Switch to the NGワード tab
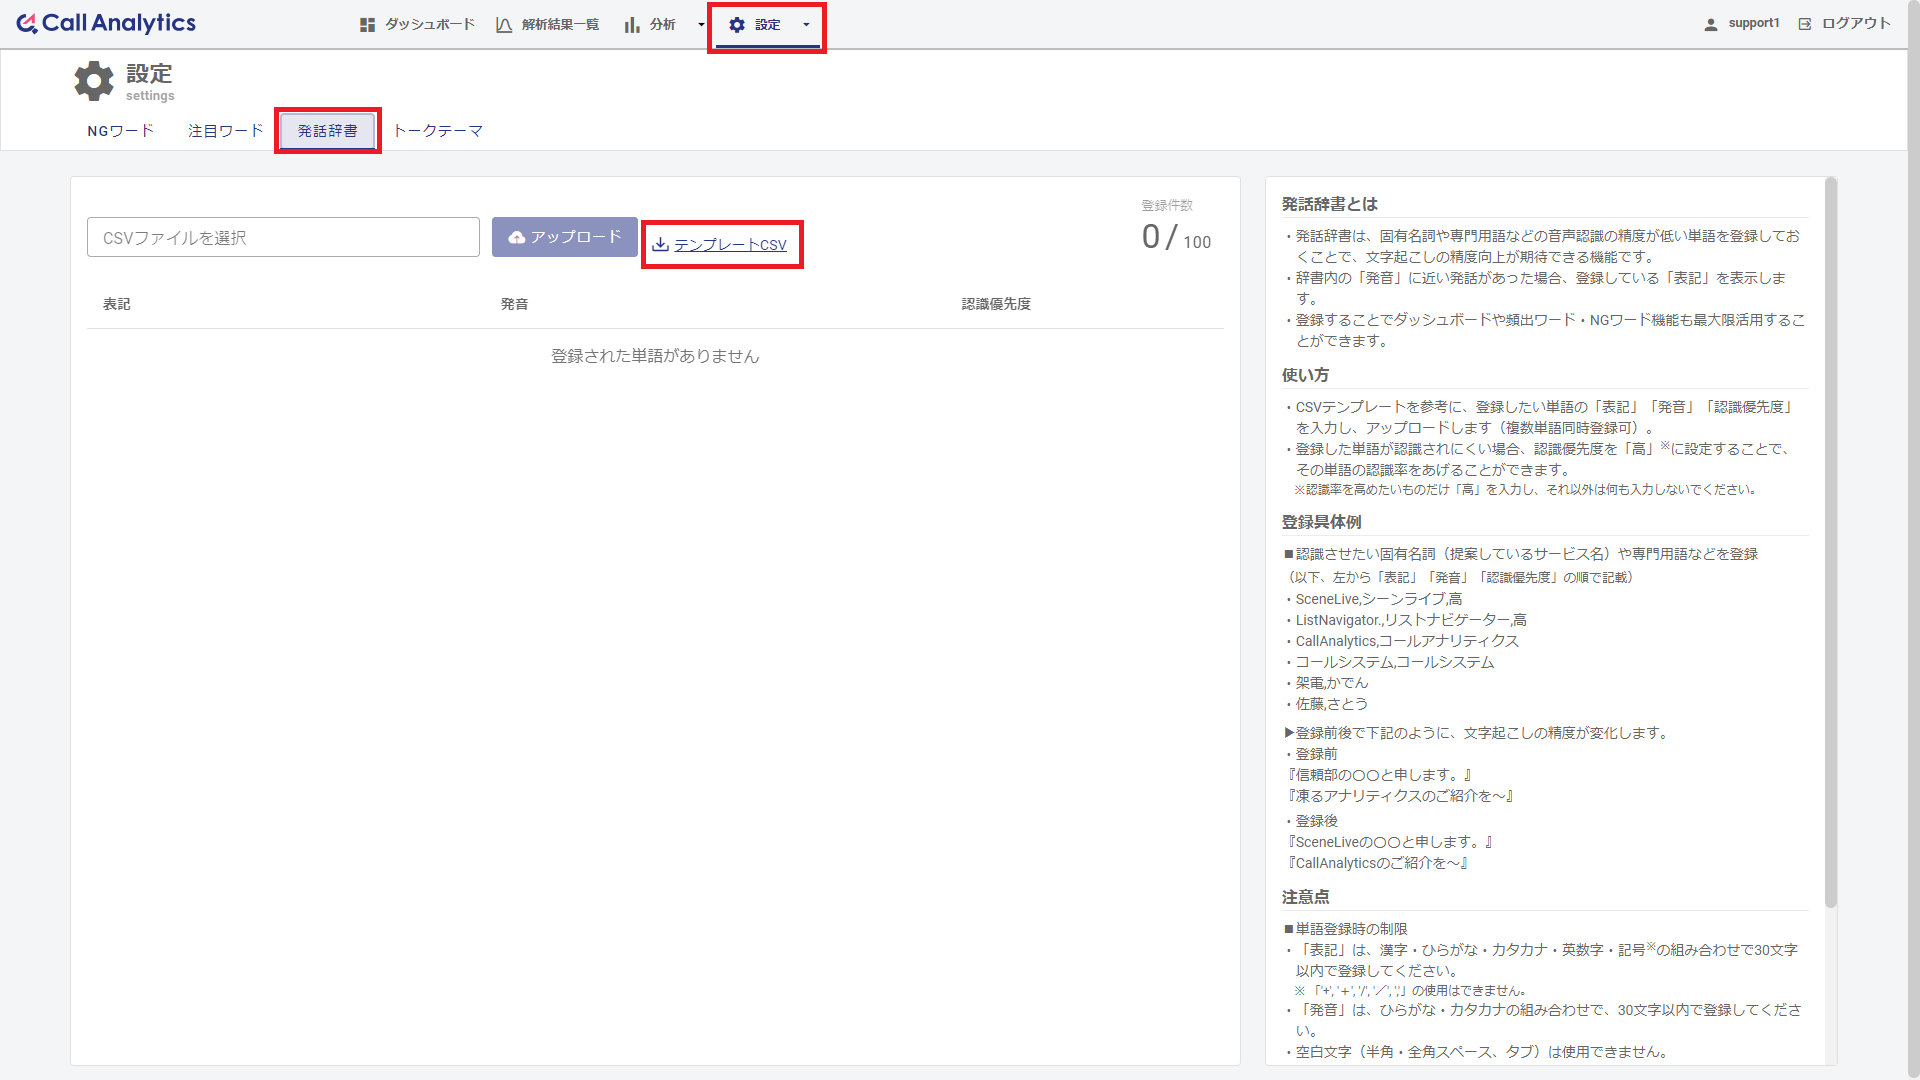This screenshot has height=1080, width=1920. [x=121, y=131]
